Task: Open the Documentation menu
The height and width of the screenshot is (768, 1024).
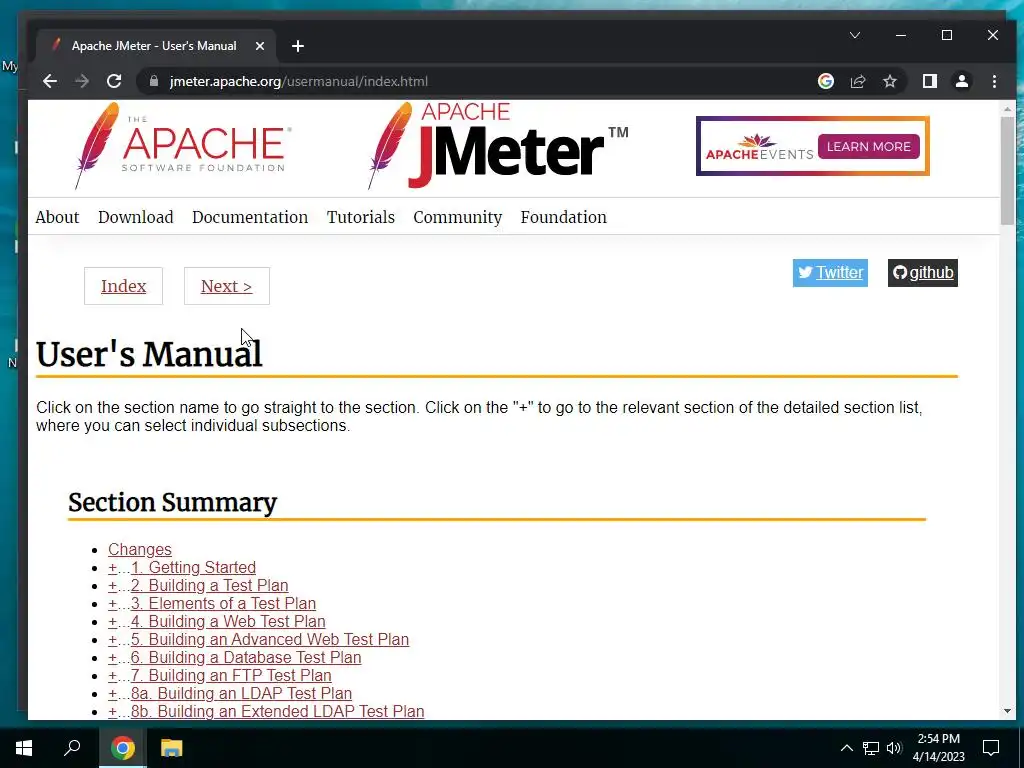Action: coord(250,217)
